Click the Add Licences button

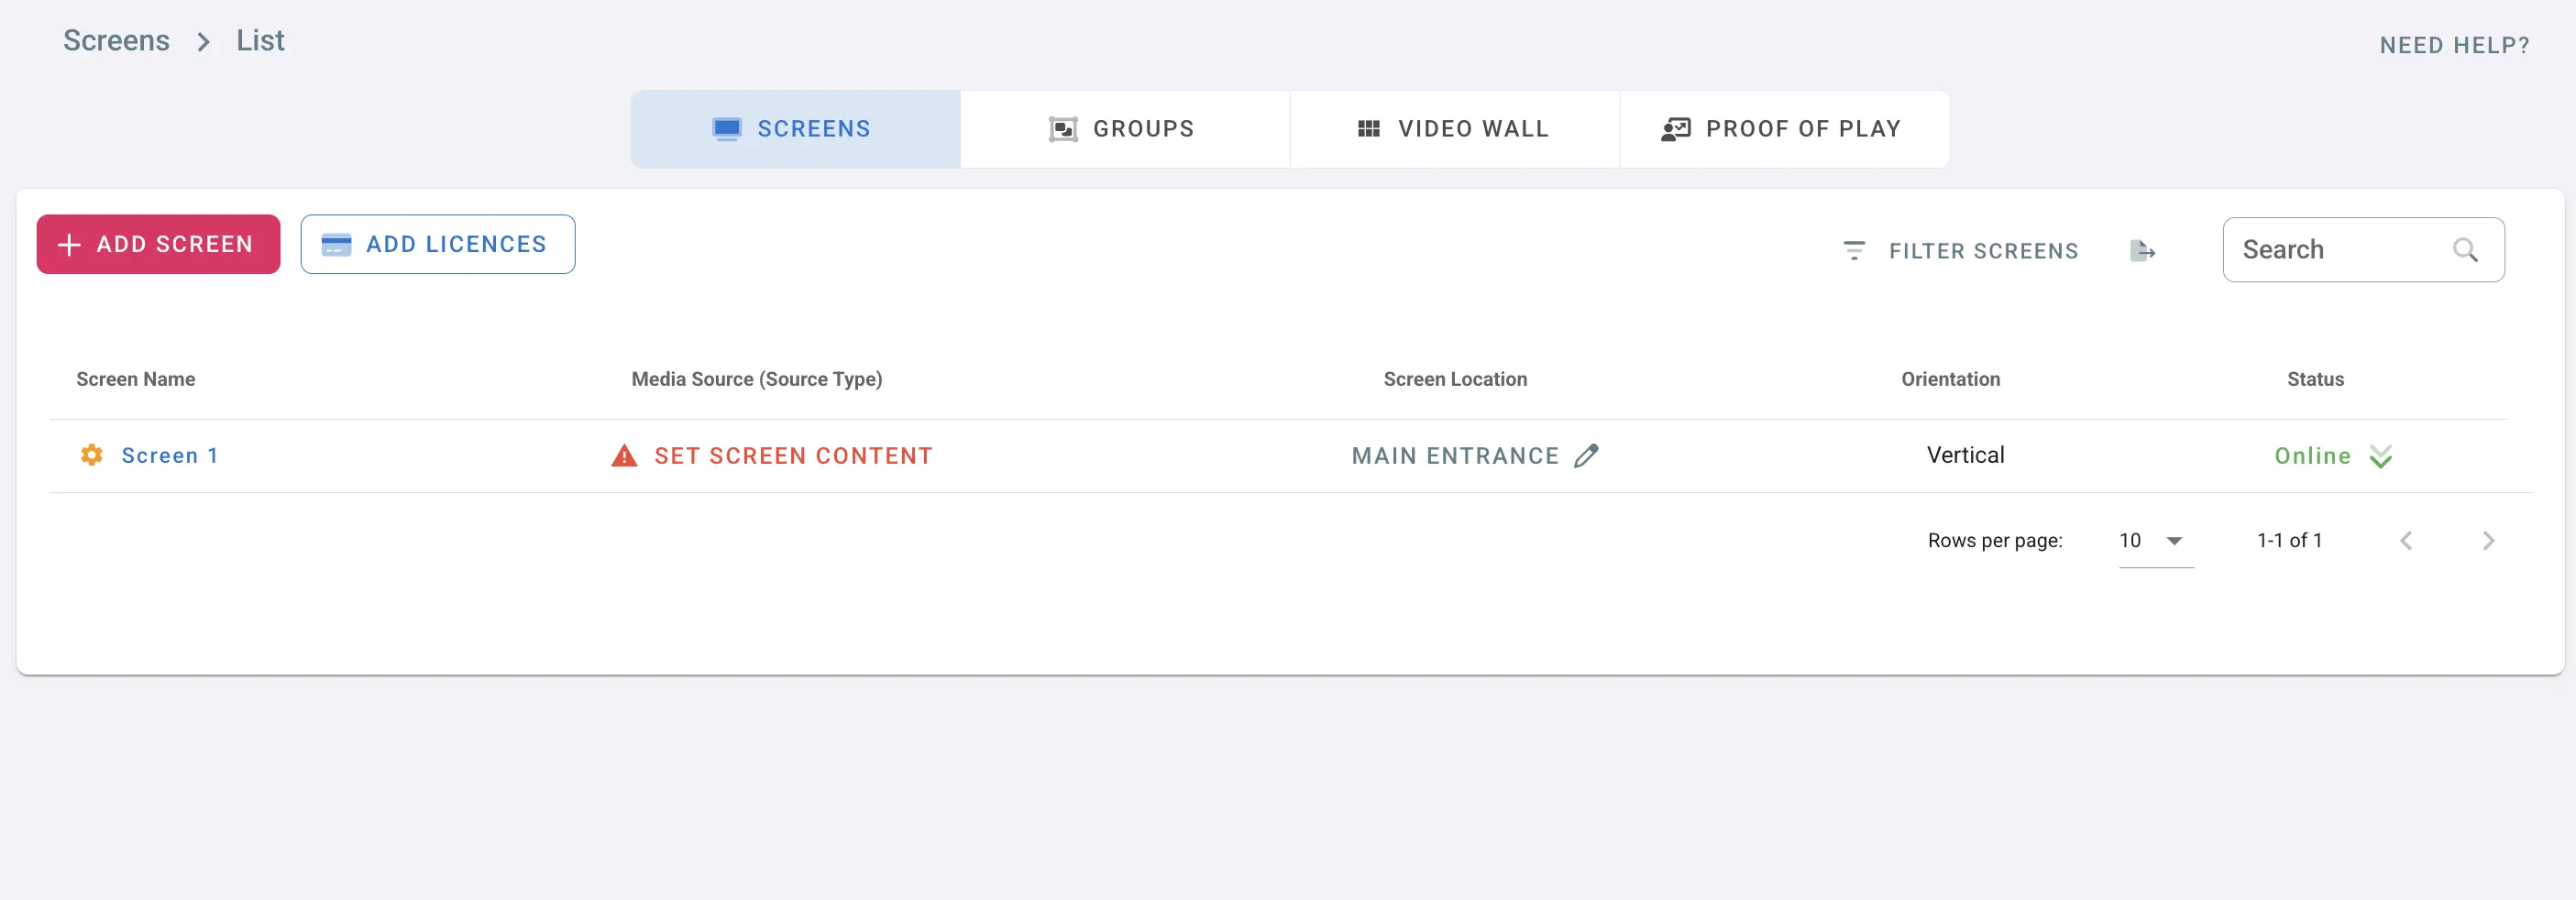438,244
